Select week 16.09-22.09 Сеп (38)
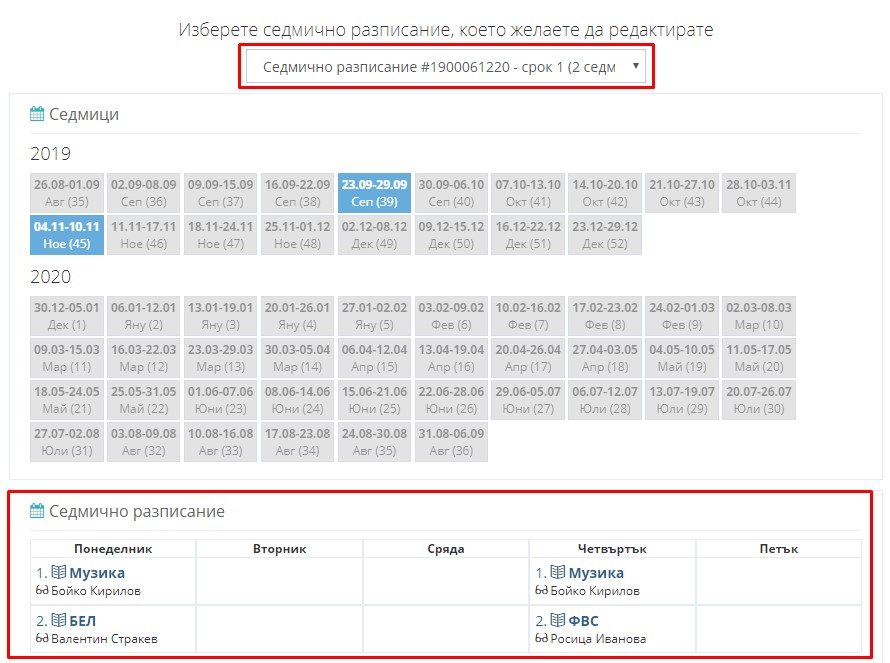The image size is (890, 663). tap(297, 193)
